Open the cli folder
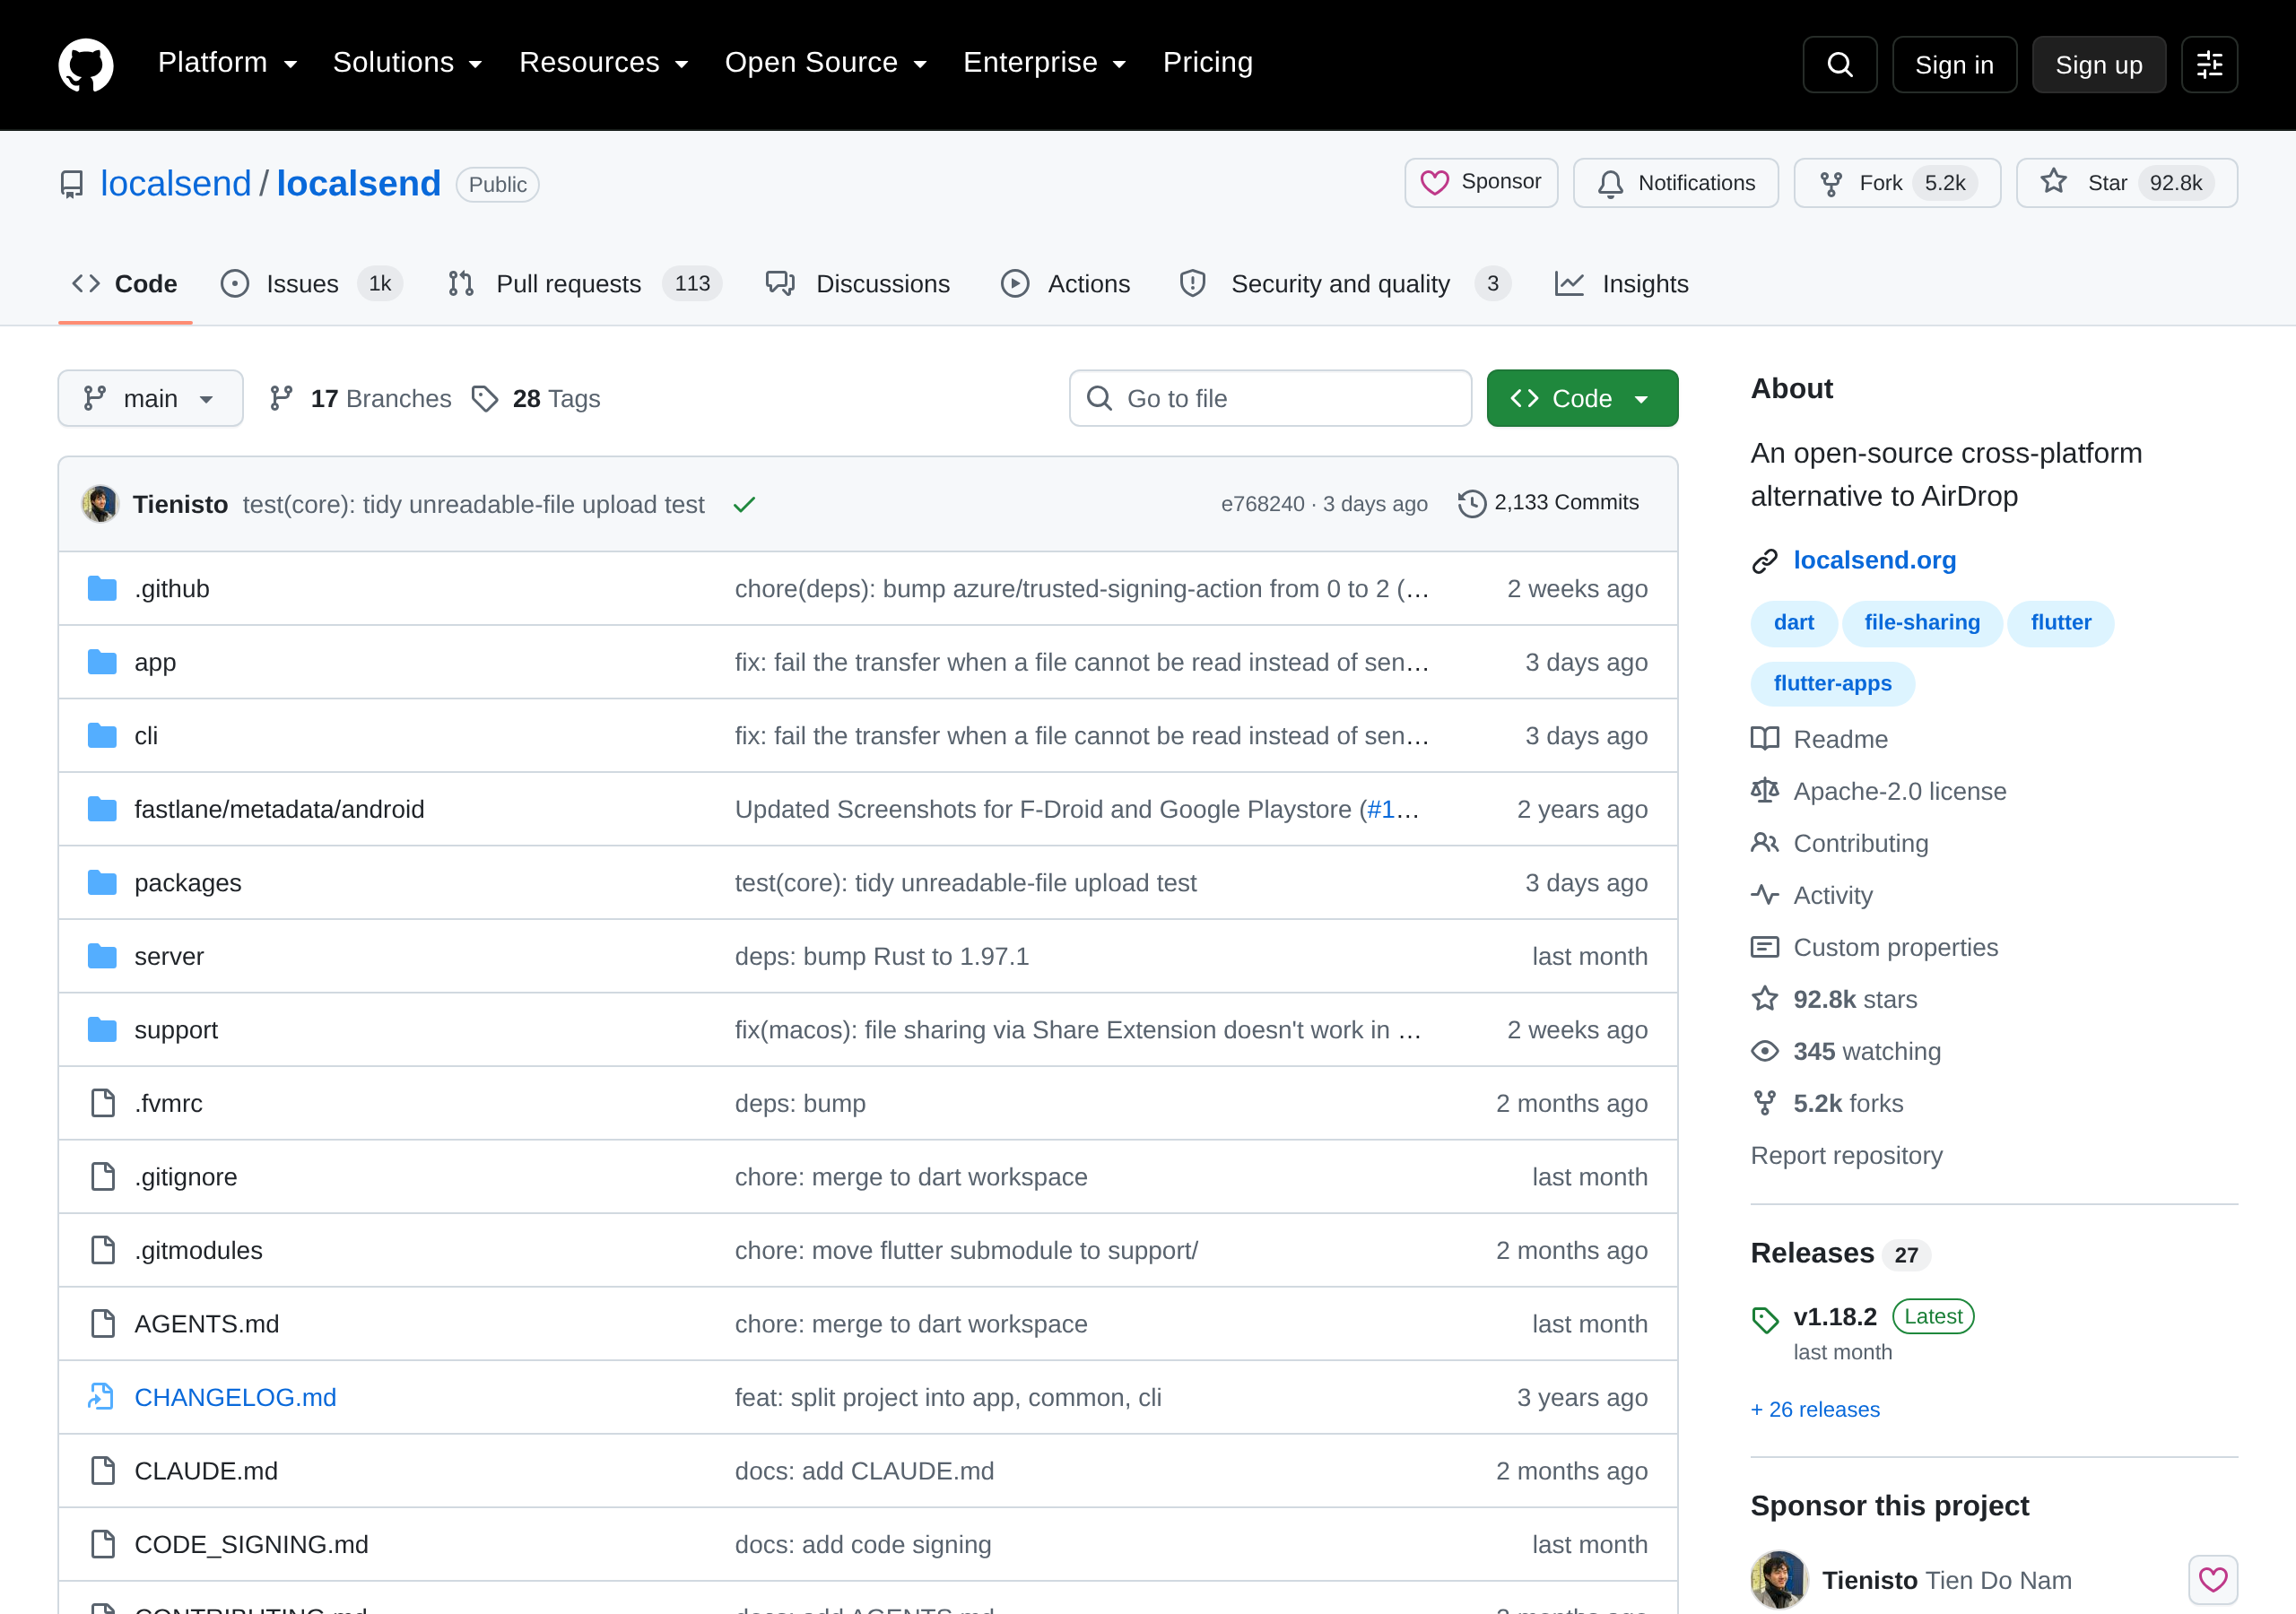The height and width of the screenshot is (1614, 2296). point(146,735)
